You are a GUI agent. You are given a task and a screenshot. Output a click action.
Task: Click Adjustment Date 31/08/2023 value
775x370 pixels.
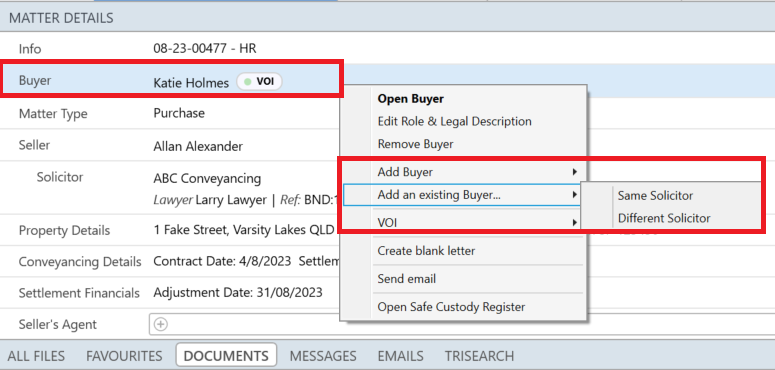[238, 292]
